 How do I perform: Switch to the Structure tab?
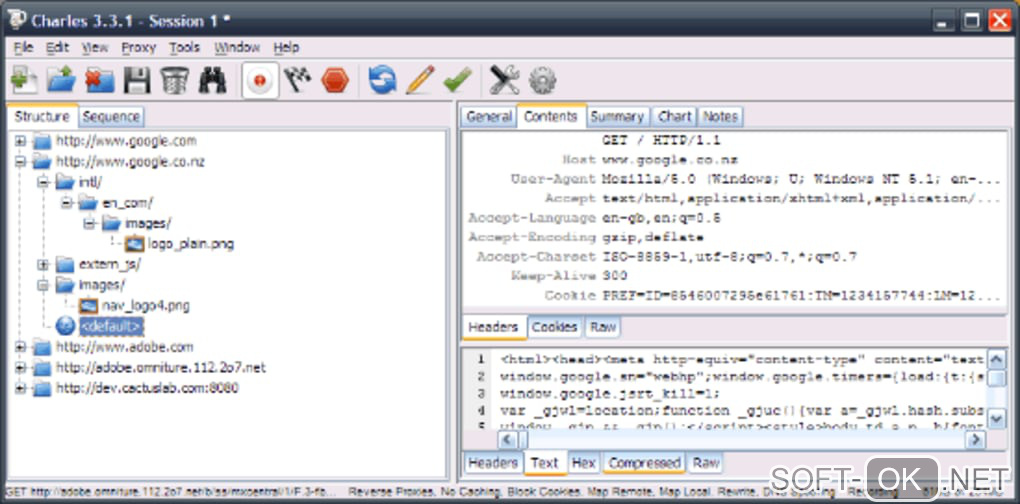tap(42, 117)
